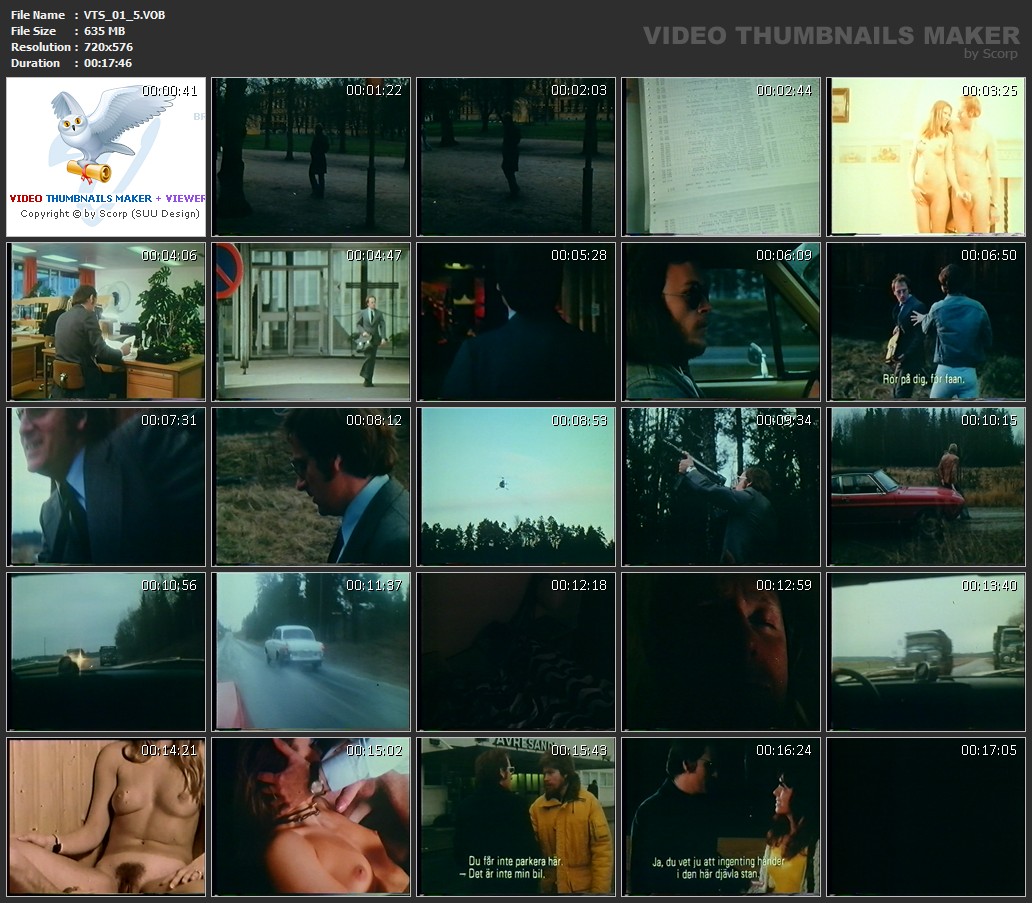The width and height of the screenshot is (1032, 903).
Task: Click the Duration 00:17:46 text
Action: point(107,63)
